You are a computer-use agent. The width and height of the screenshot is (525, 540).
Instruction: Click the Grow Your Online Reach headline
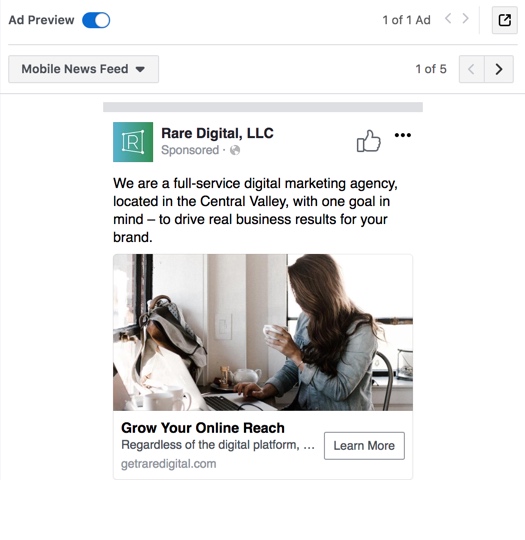click(203, 428)
